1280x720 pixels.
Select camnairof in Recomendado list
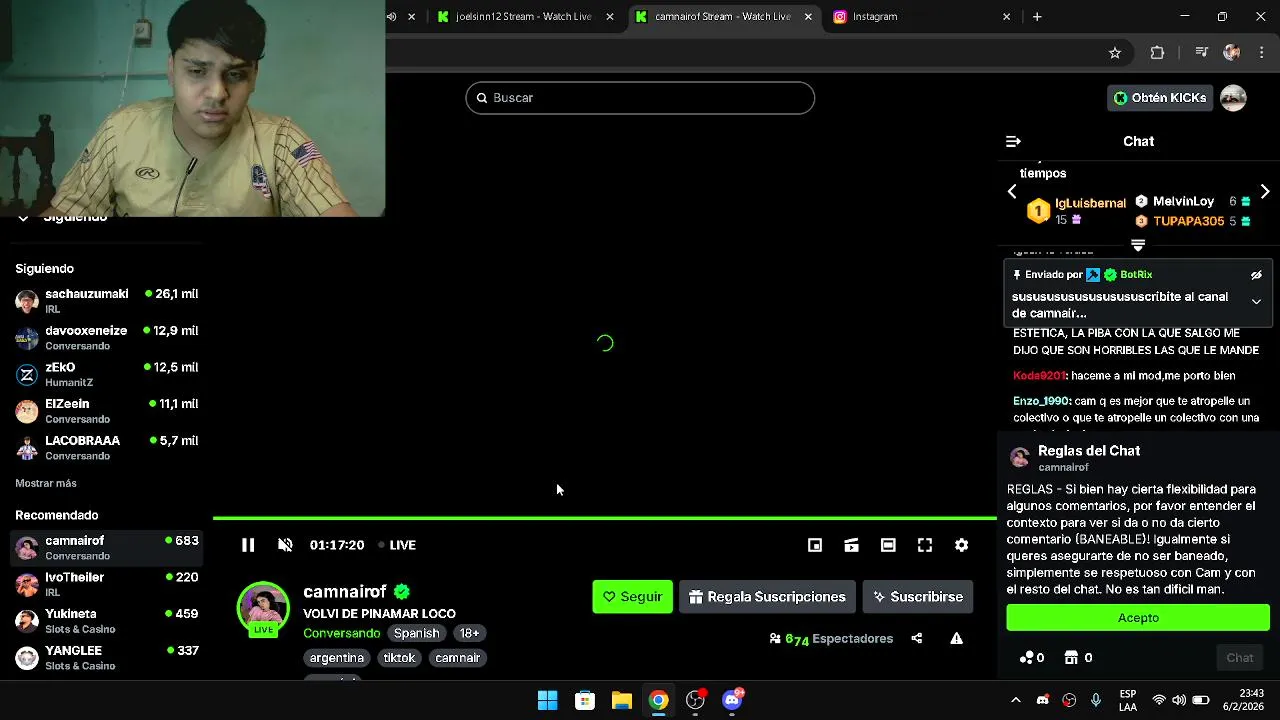coord(107,548)
